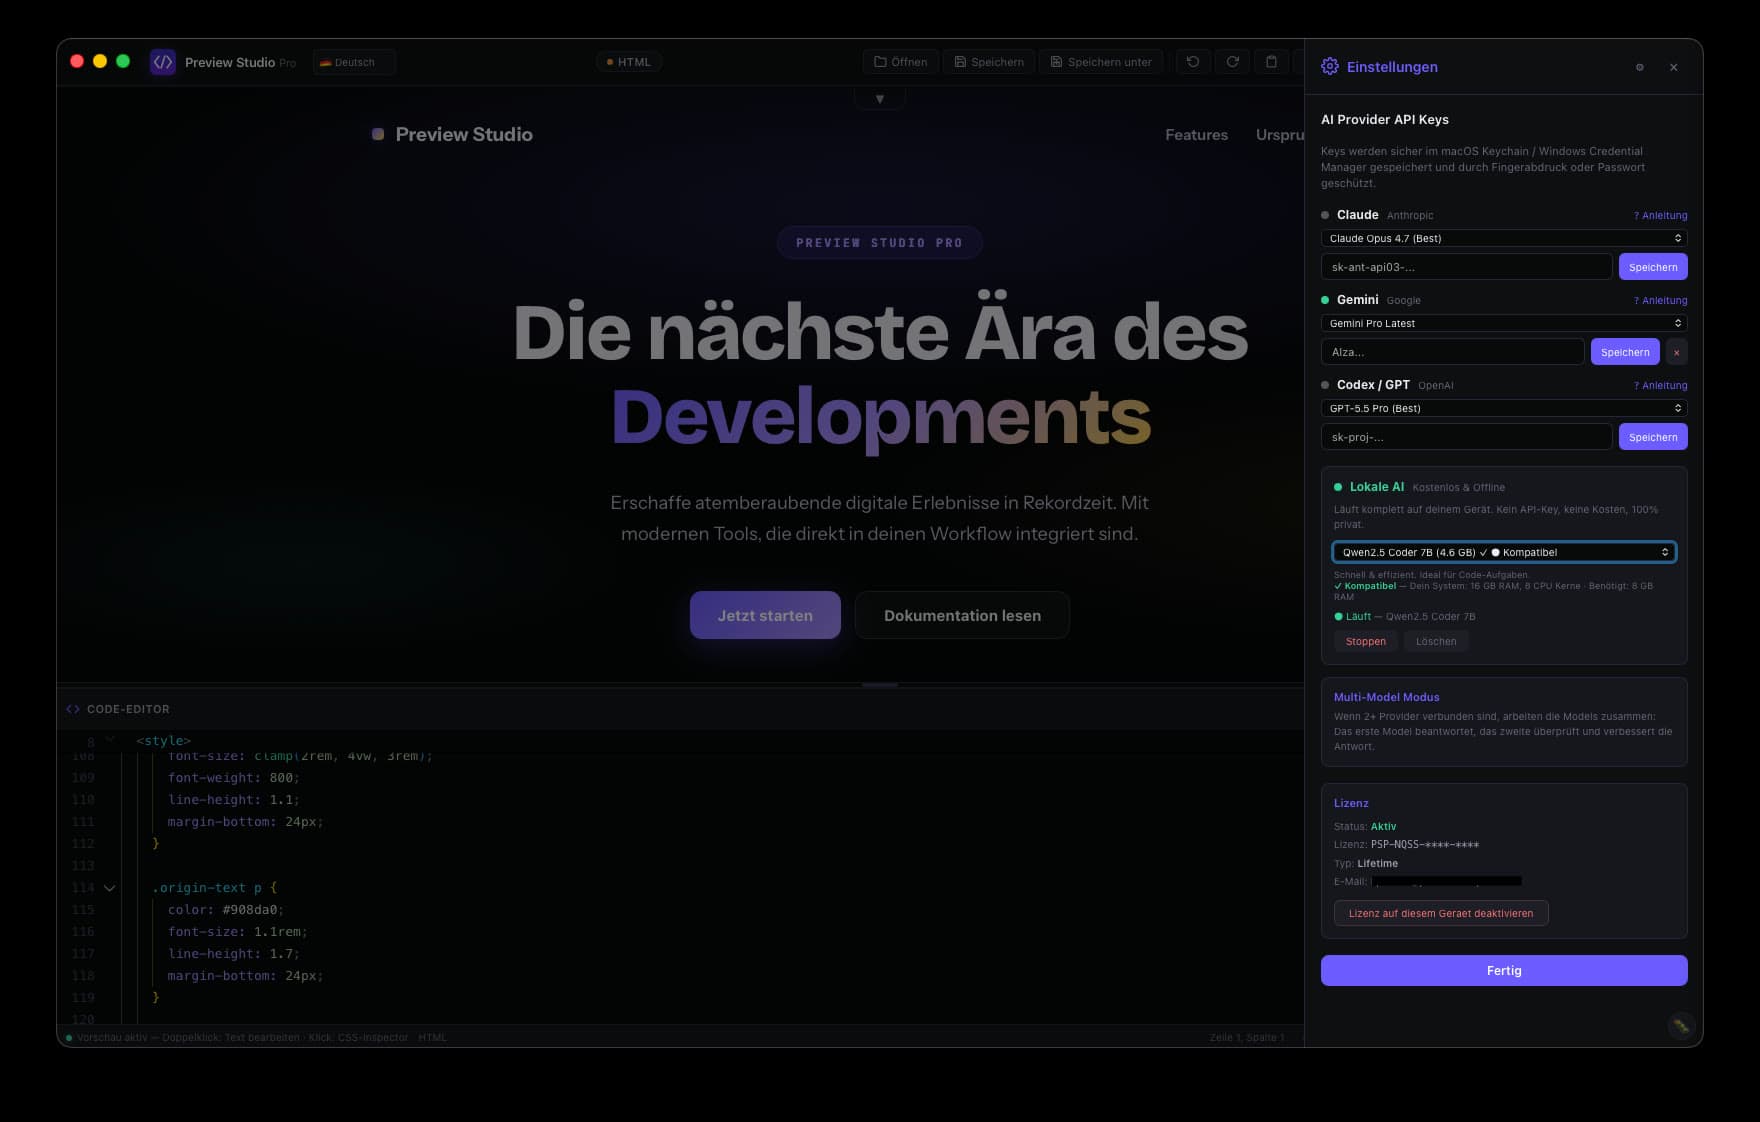The image size is (1760, 1122).
Task: Click Lizenz auf diesem Geraet deaktivieren
Action: pos(1441,913)
